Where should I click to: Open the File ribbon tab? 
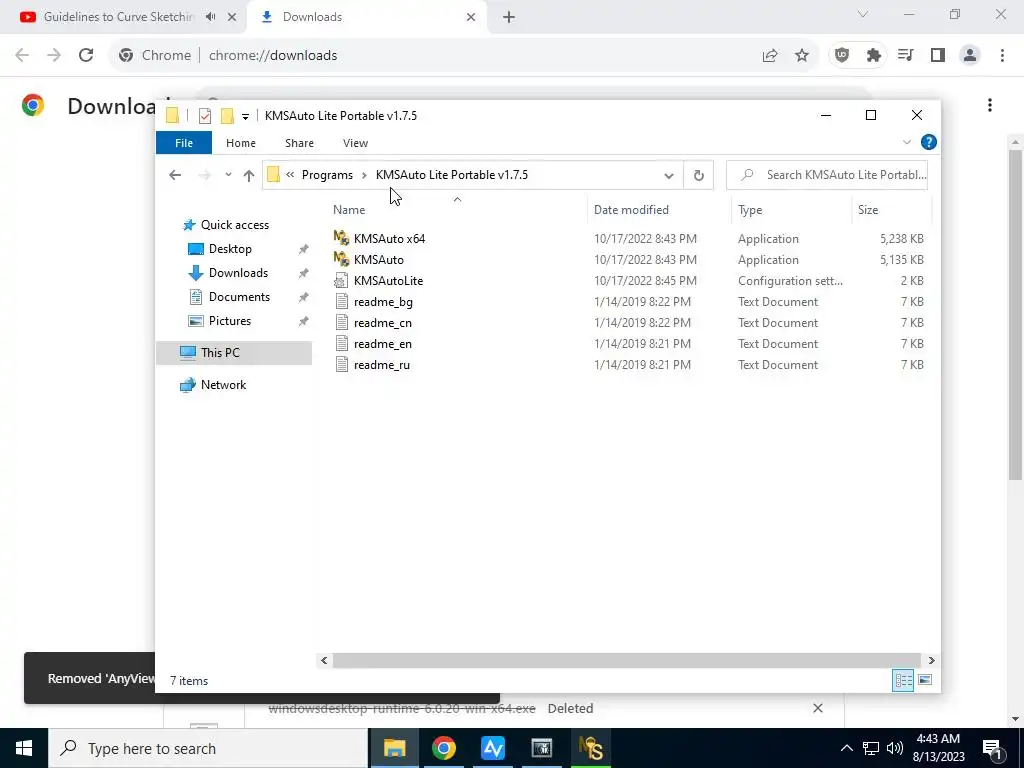click(184, 143)
